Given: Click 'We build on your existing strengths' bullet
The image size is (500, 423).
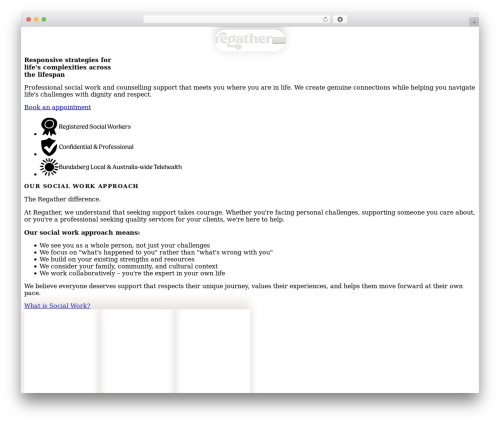Looking at the screenshot, I should coord(117,259).
